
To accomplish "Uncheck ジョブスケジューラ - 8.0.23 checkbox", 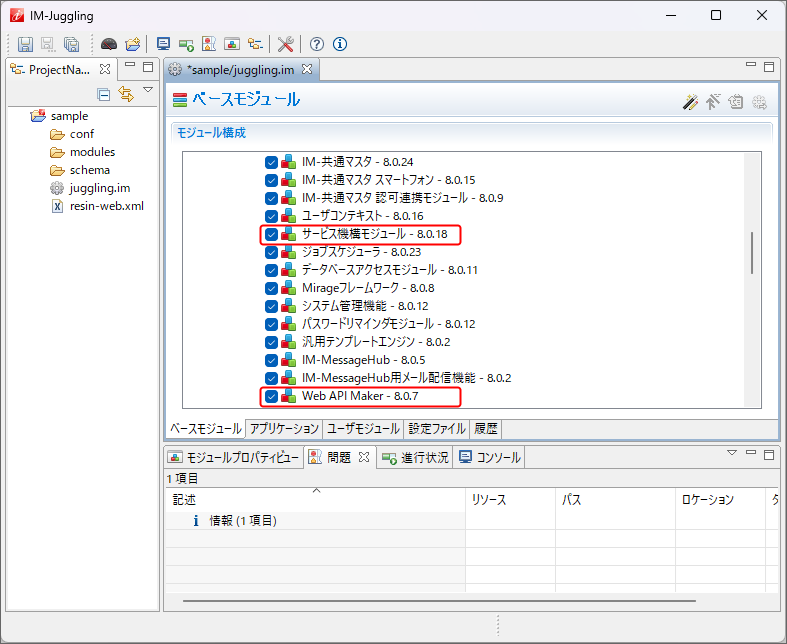I will pyautogui.click(x=271, y=252).
